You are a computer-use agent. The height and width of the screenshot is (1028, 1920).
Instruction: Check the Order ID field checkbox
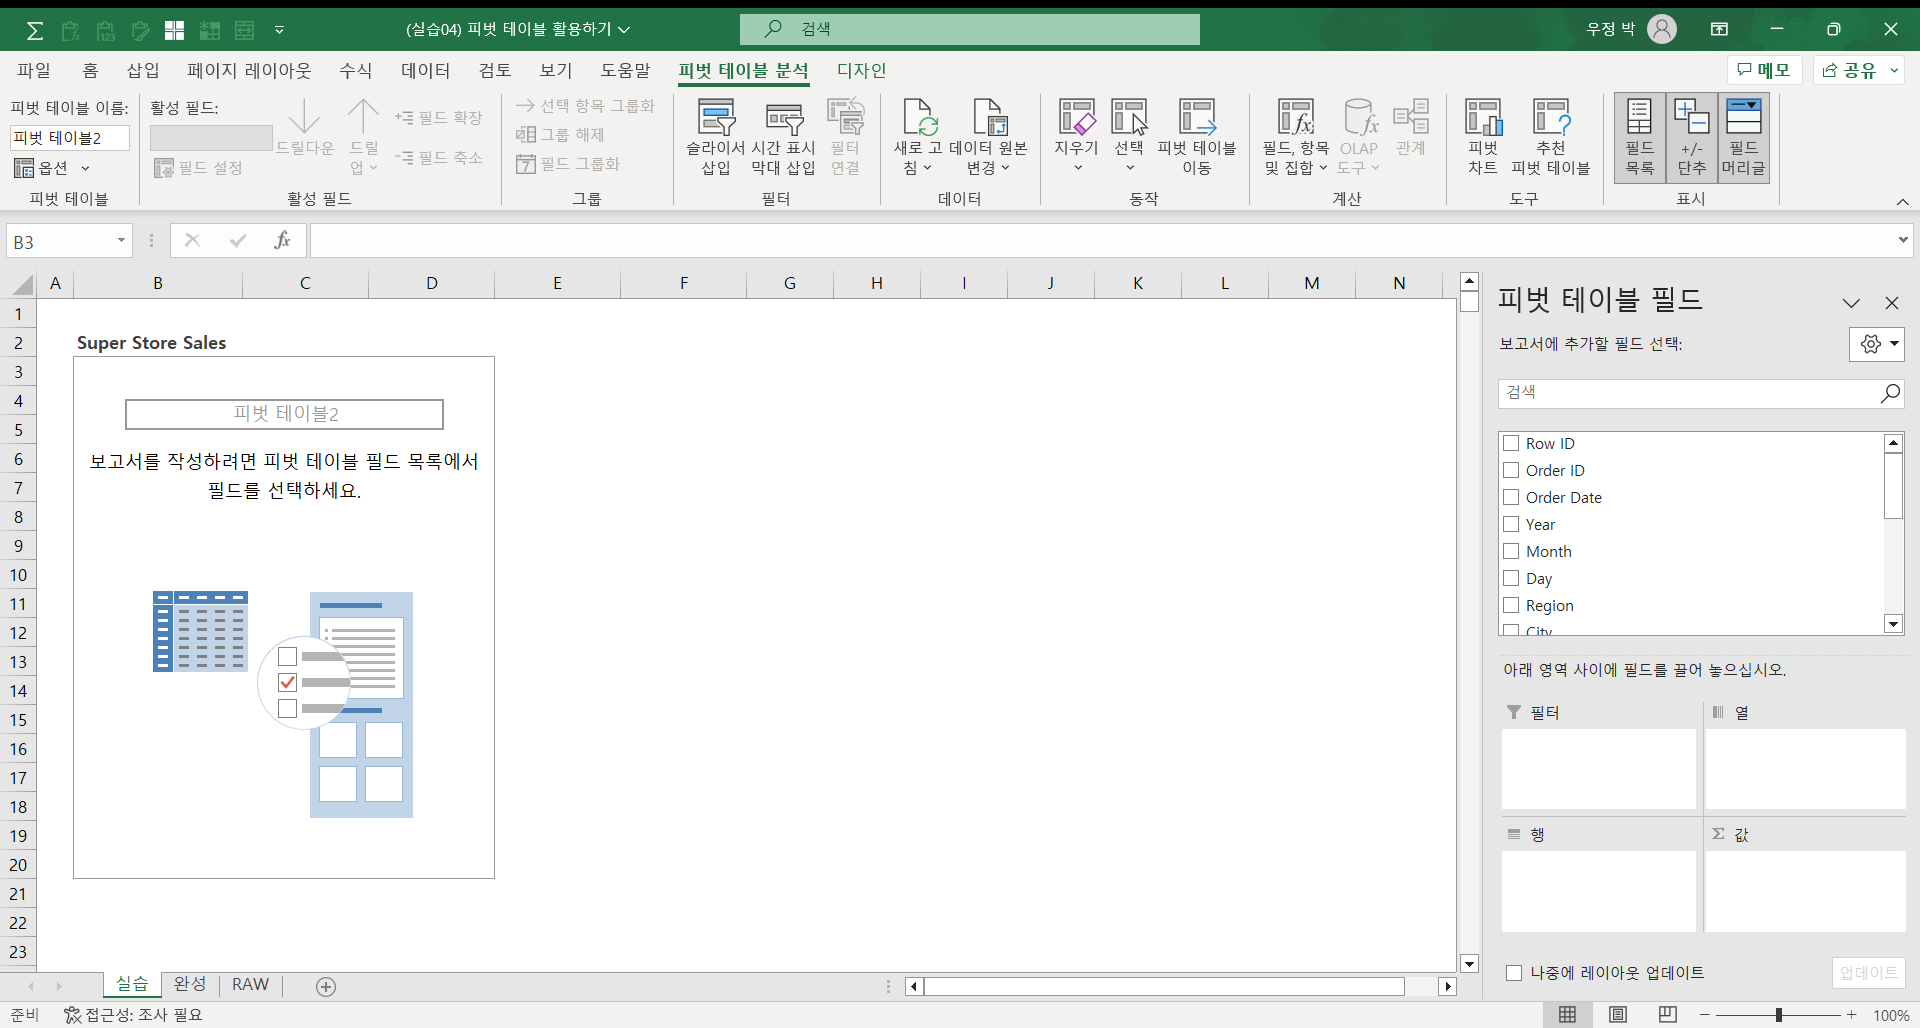[1511, 470]
